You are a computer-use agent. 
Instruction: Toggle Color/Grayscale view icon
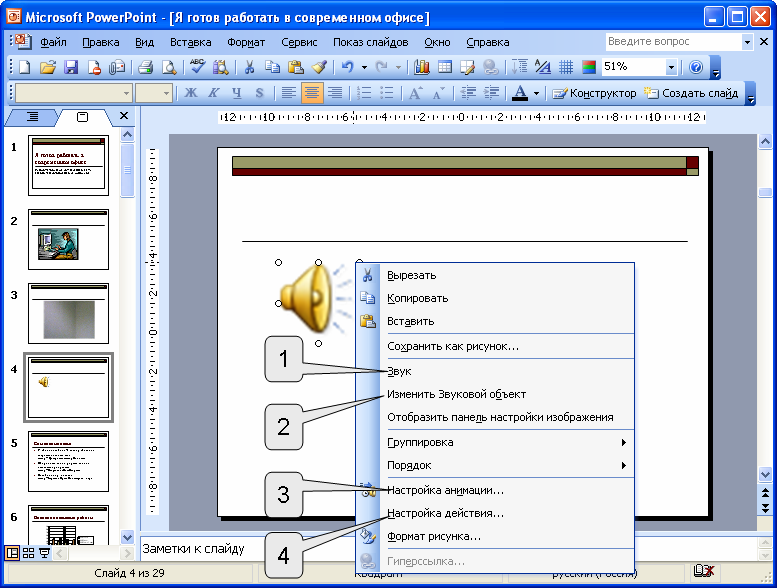click(x=589, y=67)
